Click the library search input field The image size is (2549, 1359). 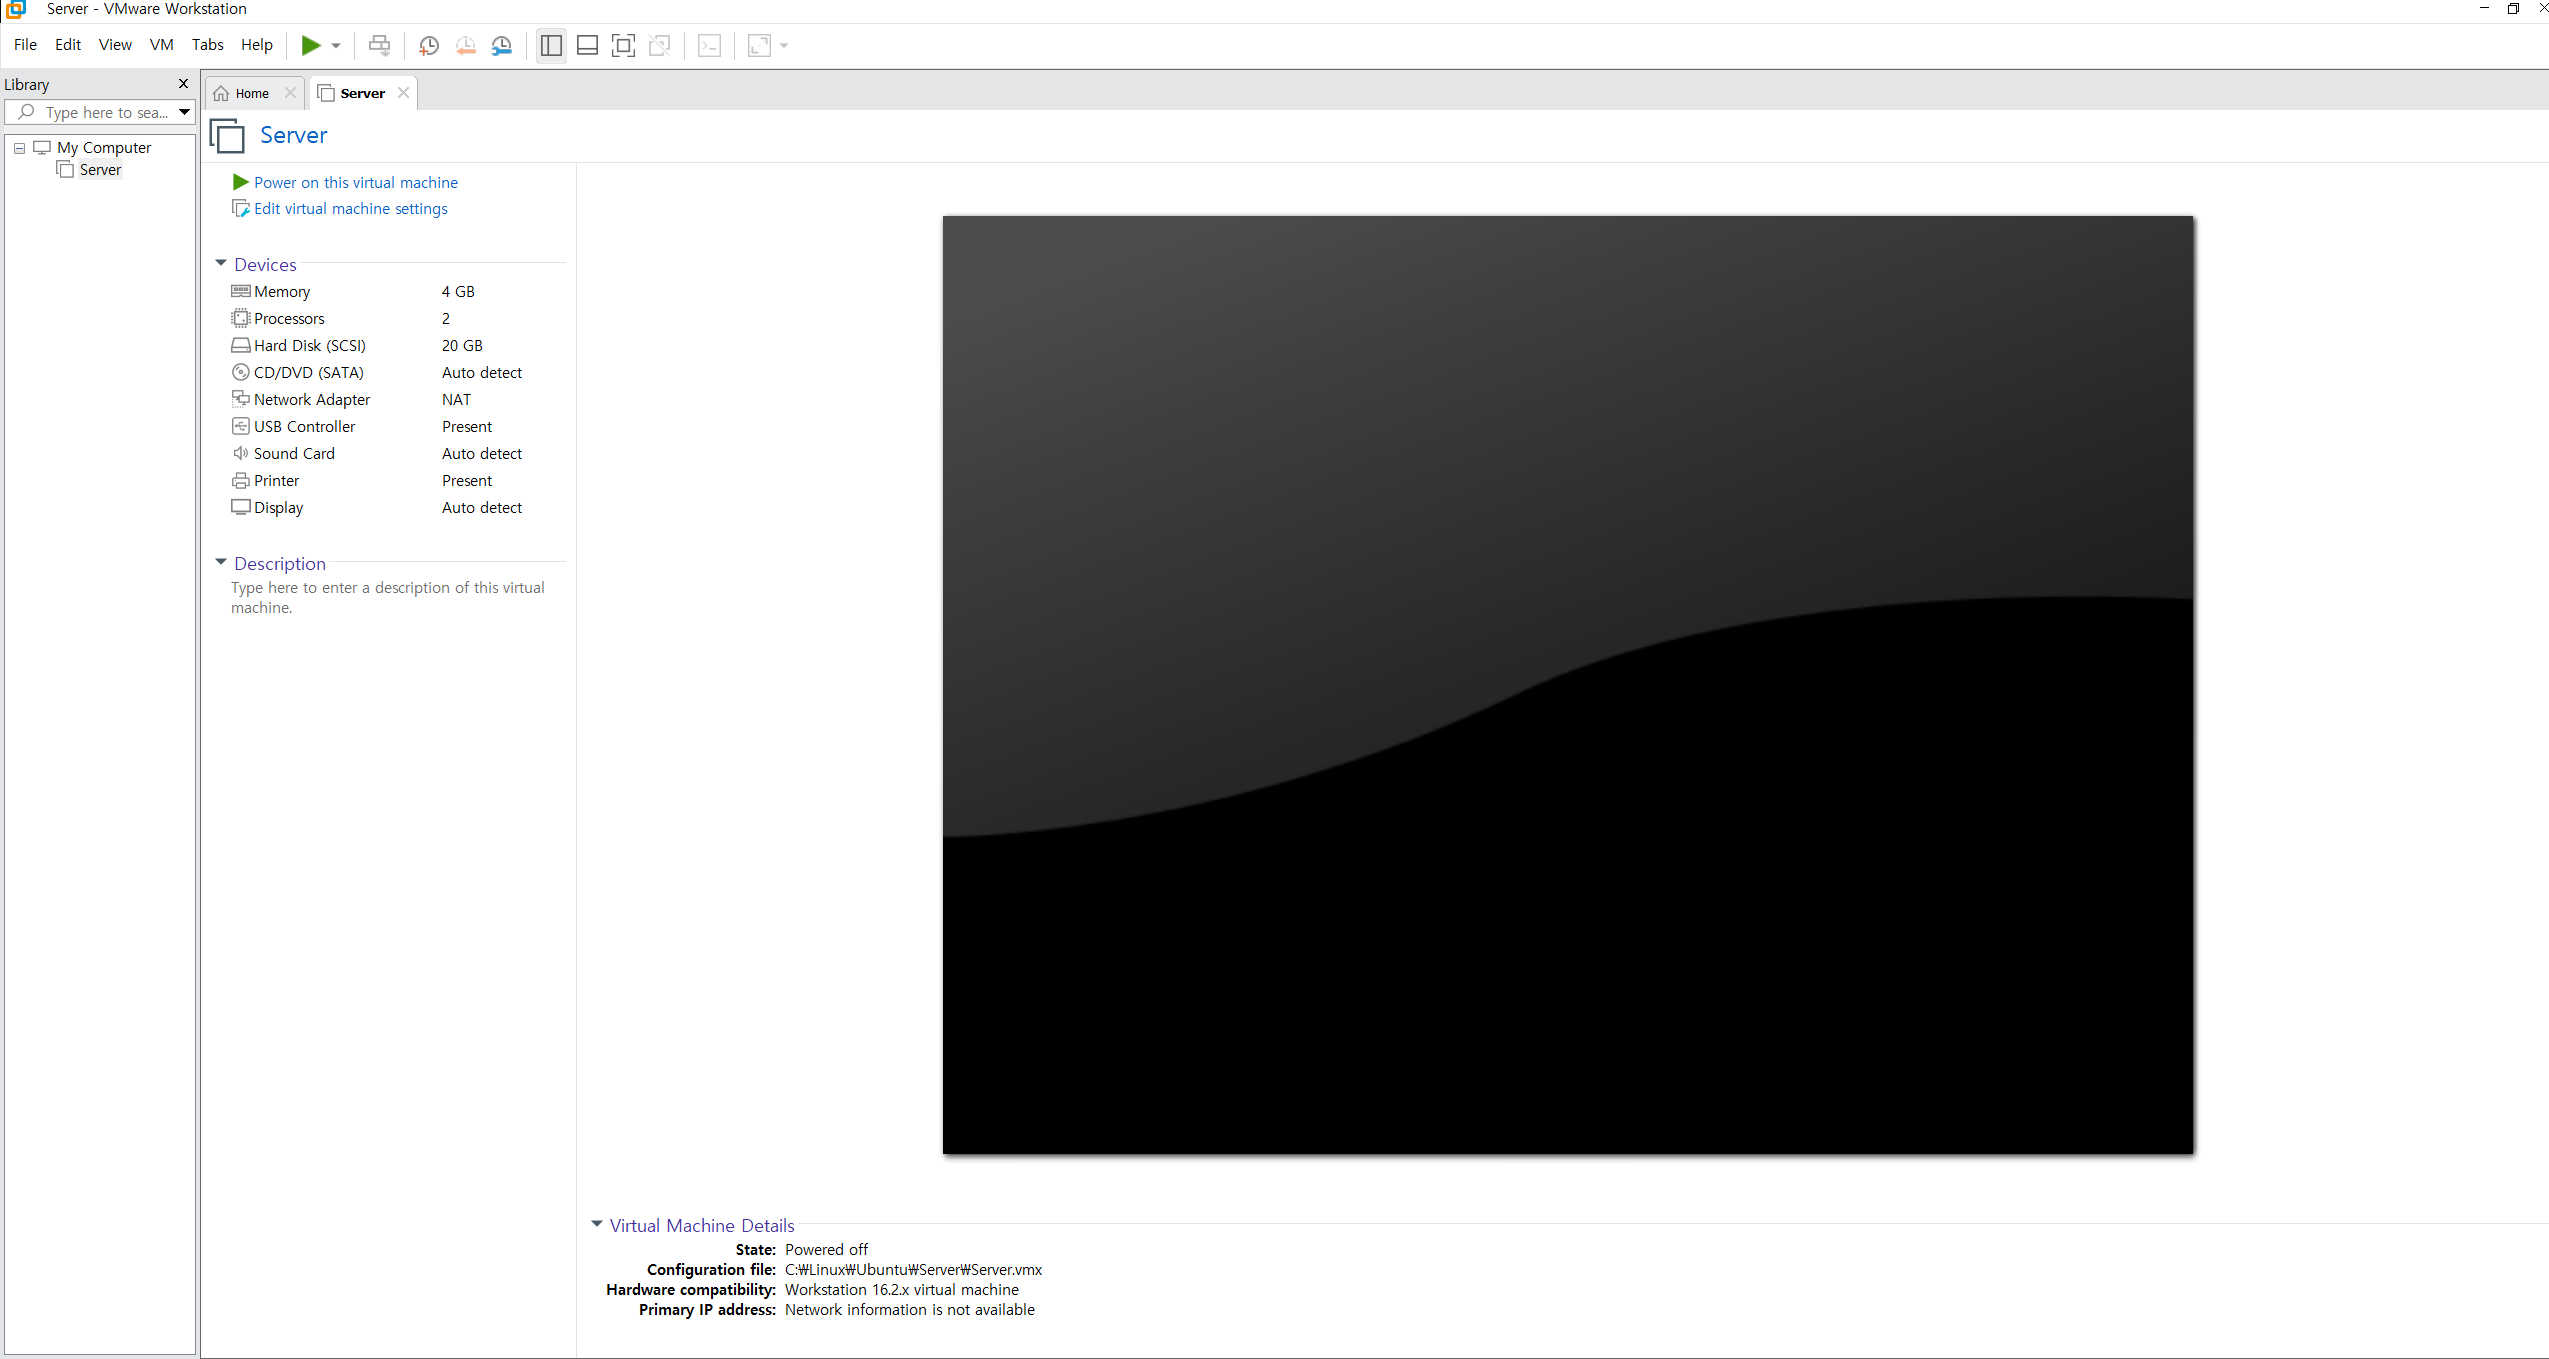click(105, 112)
